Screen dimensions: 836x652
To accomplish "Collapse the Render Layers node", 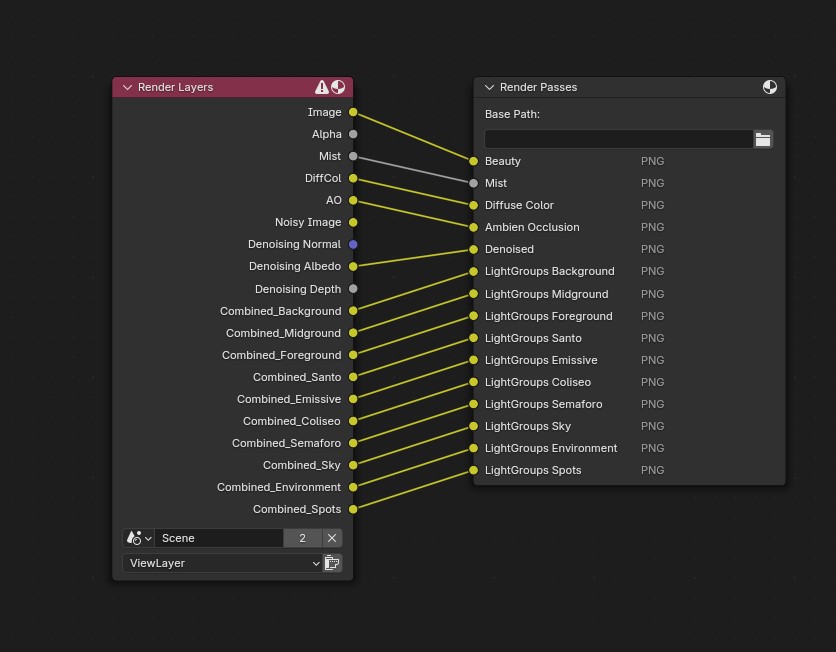I will click(x=127, y=87).
